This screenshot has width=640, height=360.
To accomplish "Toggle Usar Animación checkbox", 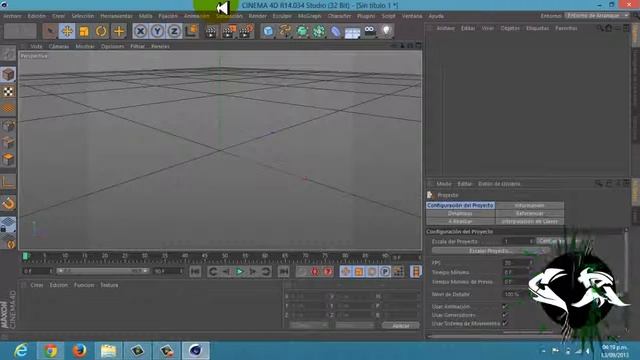I will [x=505, y=307].
